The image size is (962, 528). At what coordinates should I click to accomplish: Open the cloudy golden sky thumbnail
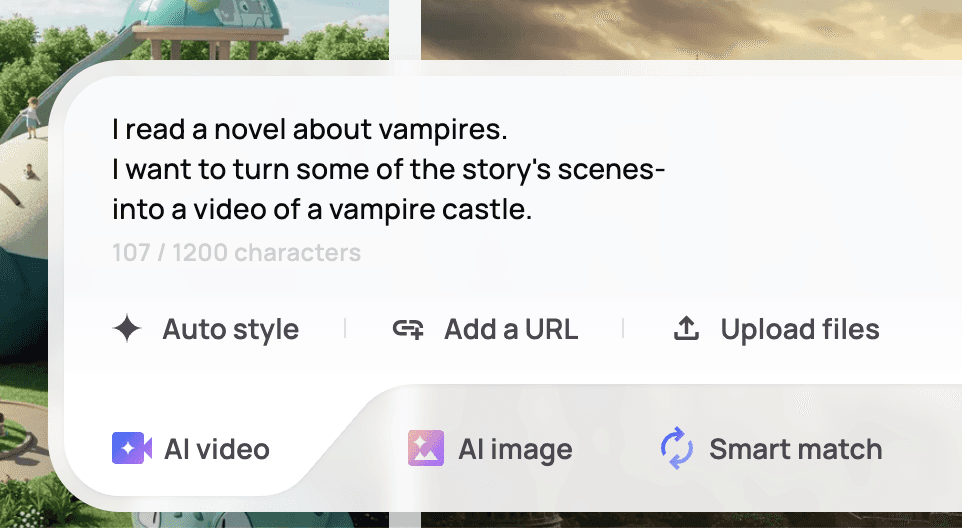click(x=691, y=29)
